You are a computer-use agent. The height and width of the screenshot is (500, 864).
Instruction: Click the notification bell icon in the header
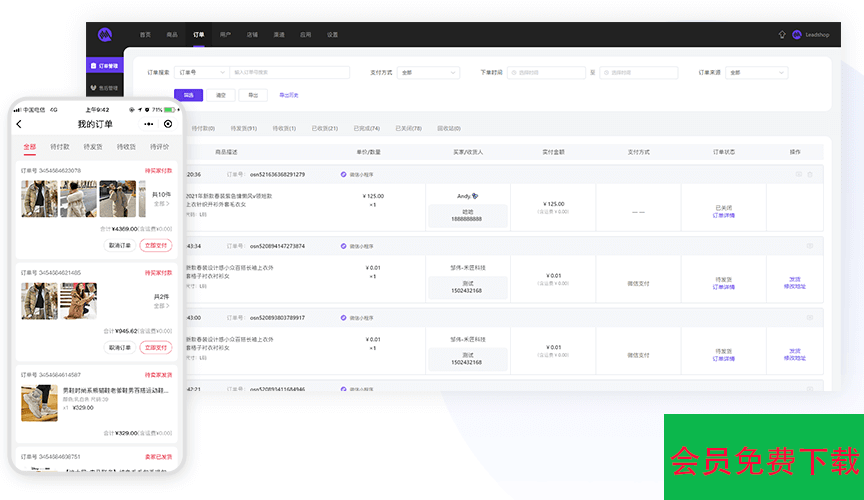(x=782, y=34)
